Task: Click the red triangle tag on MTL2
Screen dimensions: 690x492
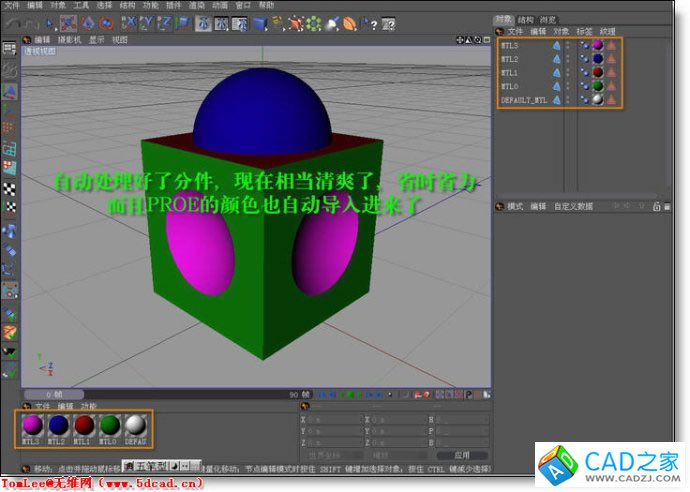Action: click(611, 59)
